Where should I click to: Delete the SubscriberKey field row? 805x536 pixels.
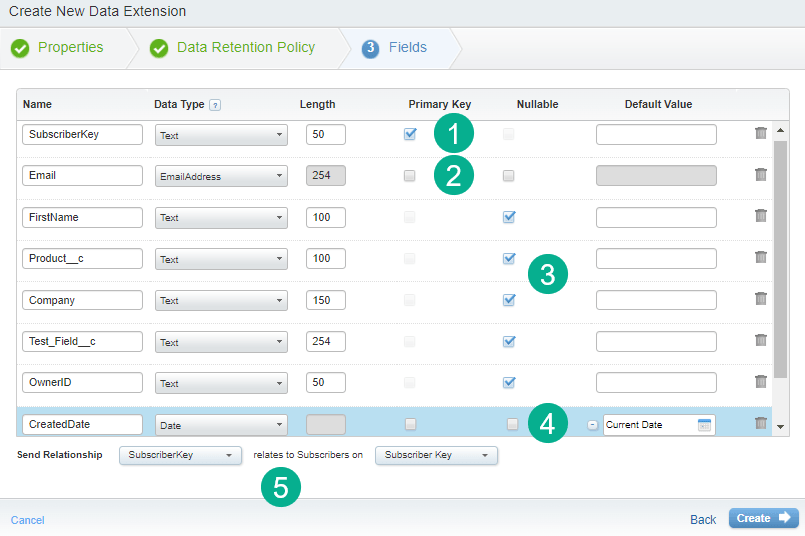coord(761,134)
